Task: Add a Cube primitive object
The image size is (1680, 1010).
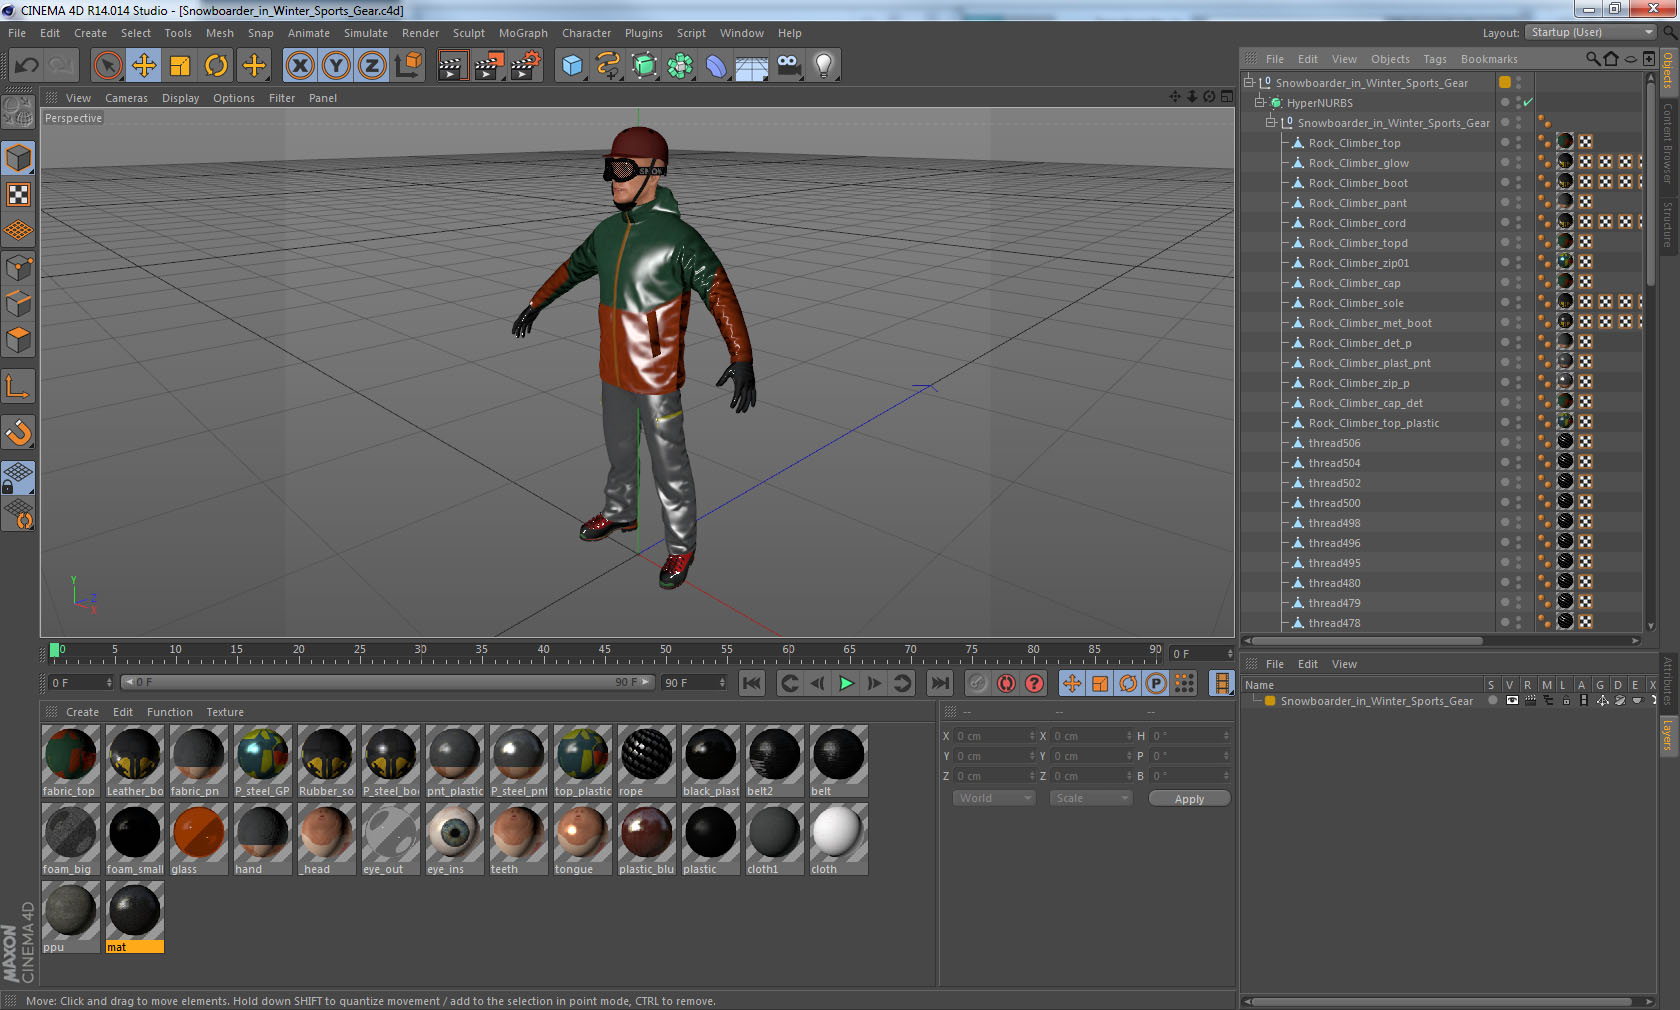Action: [x=572, y=66]
